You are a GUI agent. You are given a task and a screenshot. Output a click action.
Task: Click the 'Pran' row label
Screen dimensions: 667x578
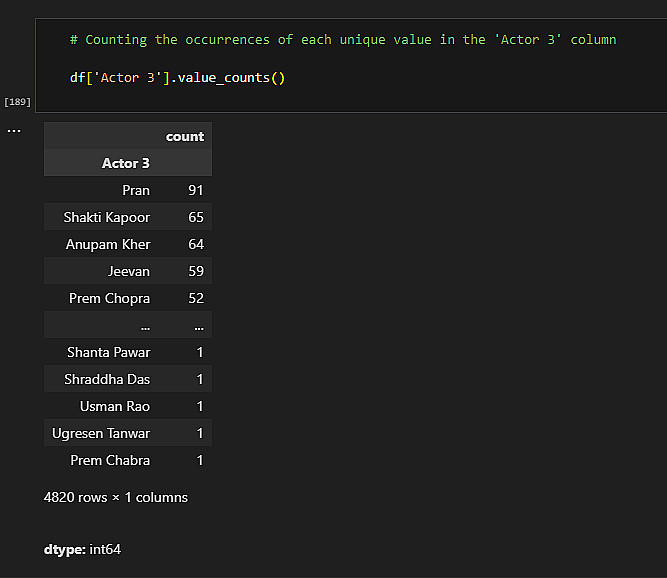[x=136, y=190]
